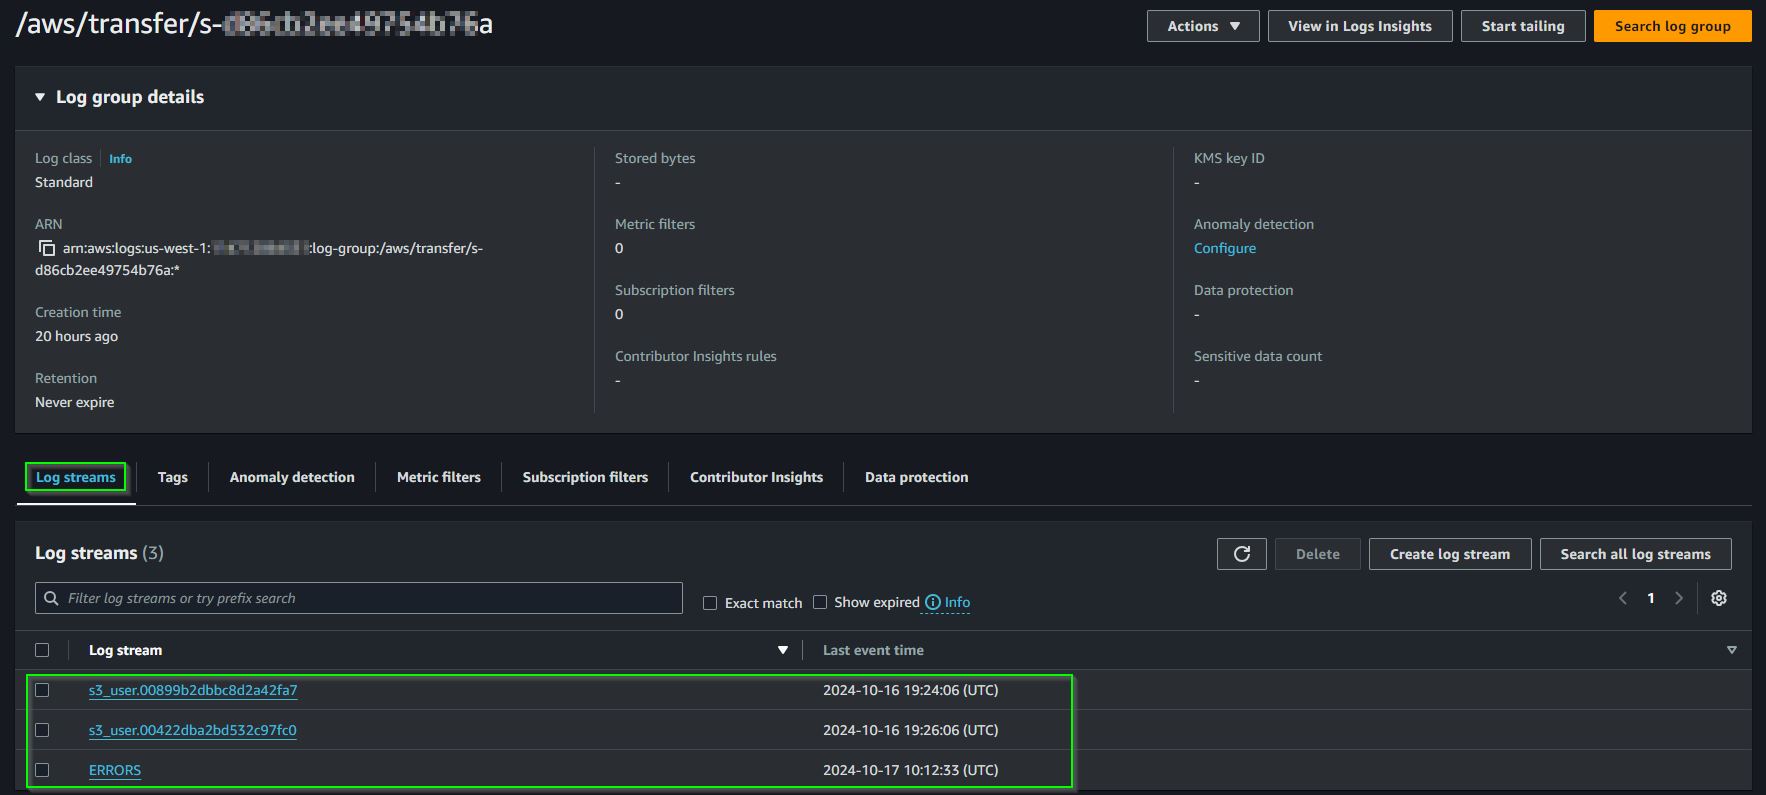Open the Data protection tab
The height and width of the screenshot is (795, 1766).
coord(917,477)
